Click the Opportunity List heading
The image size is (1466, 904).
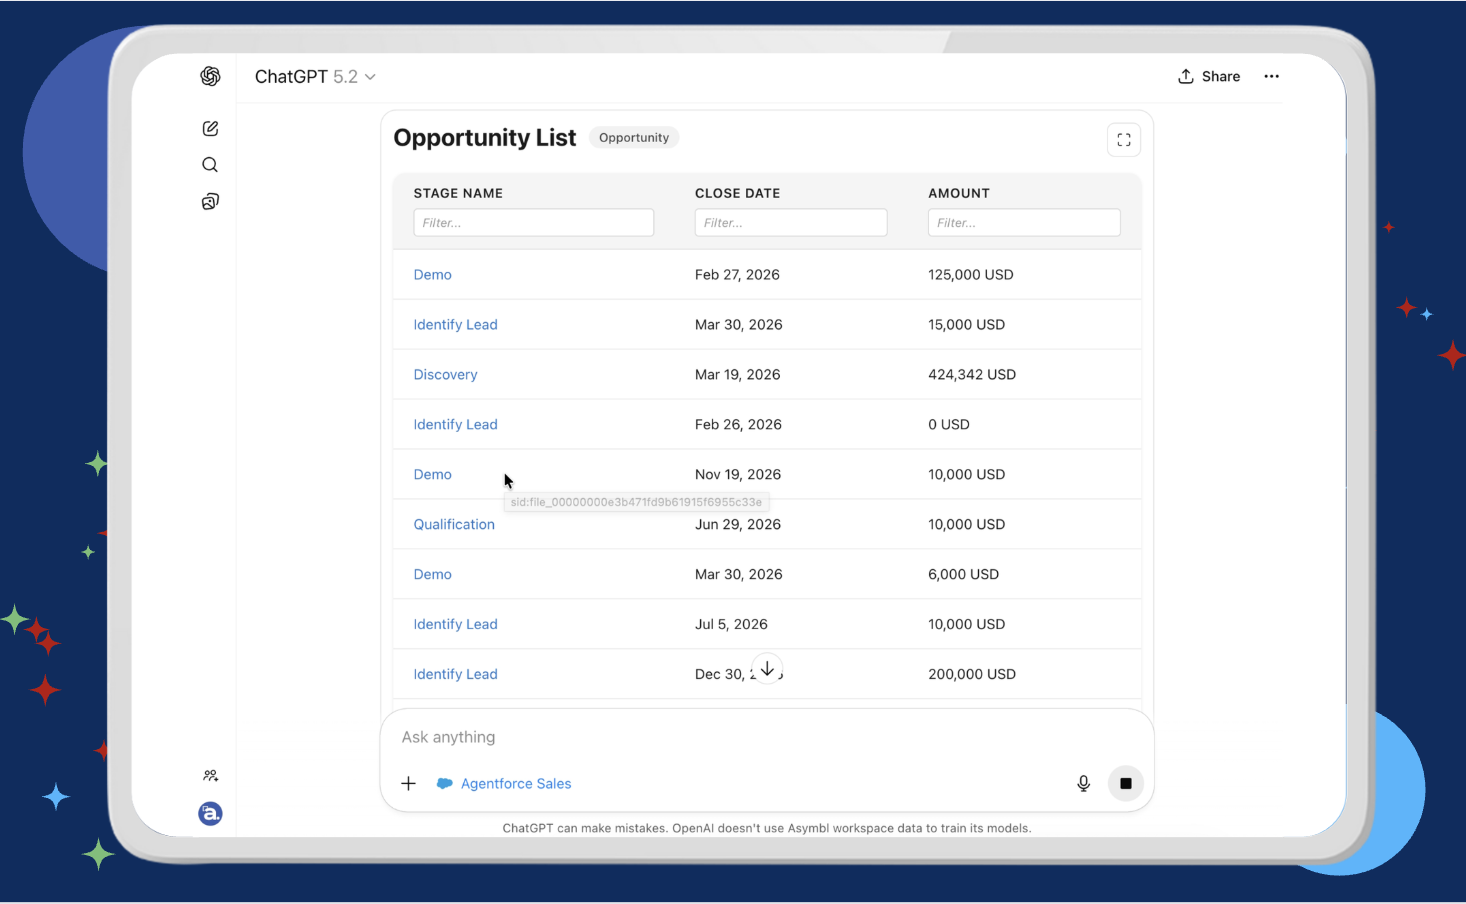(485, 138)
